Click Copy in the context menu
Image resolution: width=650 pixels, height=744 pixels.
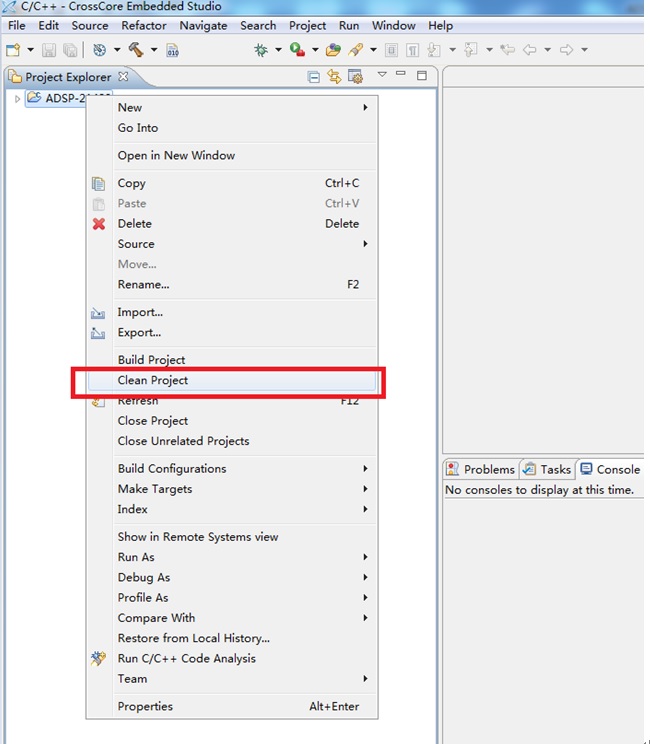click(232, 183)
